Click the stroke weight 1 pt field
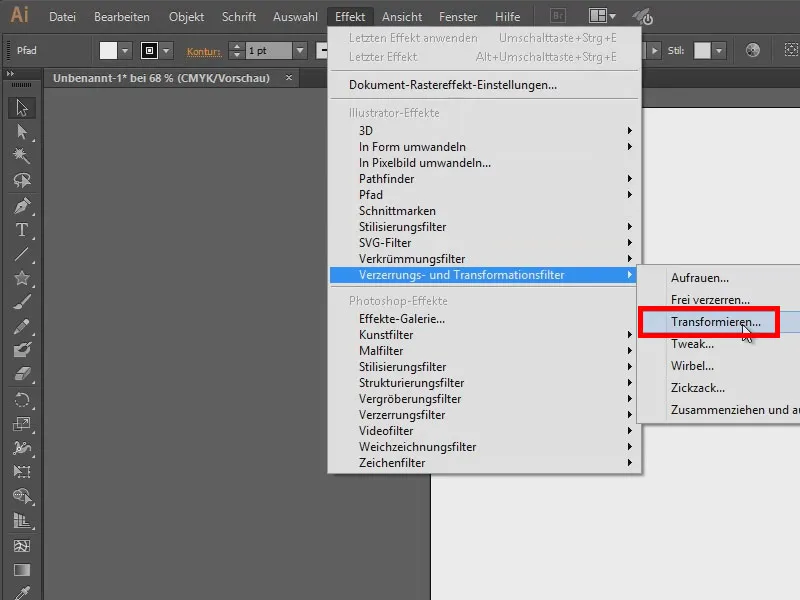The height and width of the screenshot is (600, 800). pyautogui.click(x=269, y=51)
